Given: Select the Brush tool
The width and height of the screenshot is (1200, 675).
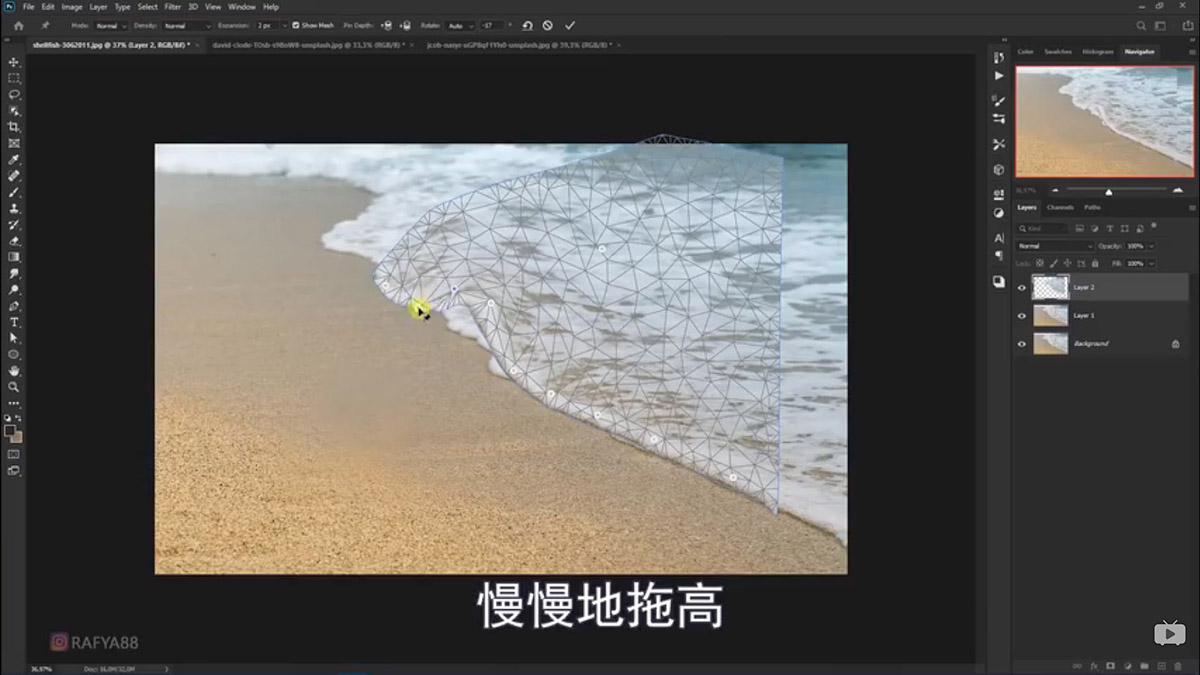Looking at the screenshot, I should click(14, 192).
